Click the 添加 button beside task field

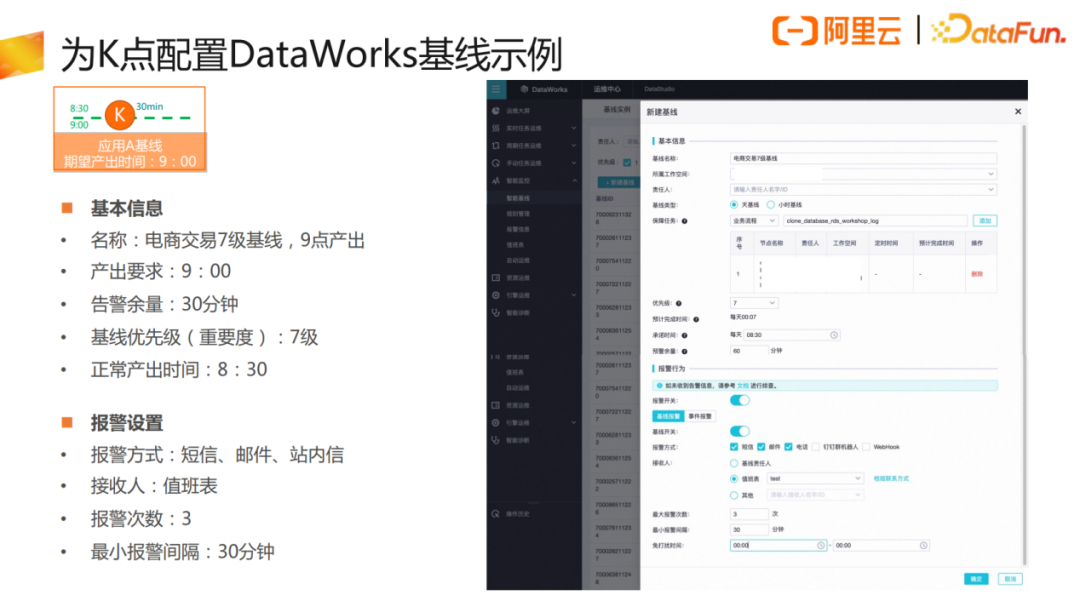click(x=984, y=220)
